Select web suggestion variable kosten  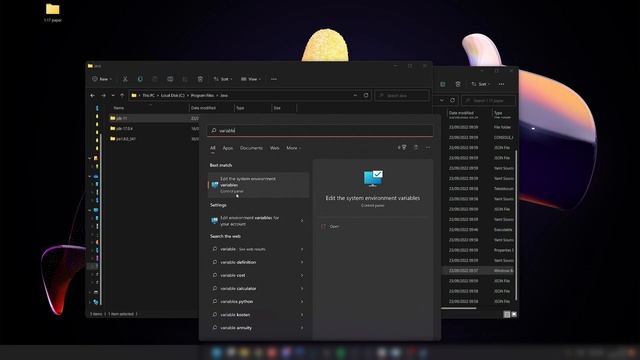point(258,315)
